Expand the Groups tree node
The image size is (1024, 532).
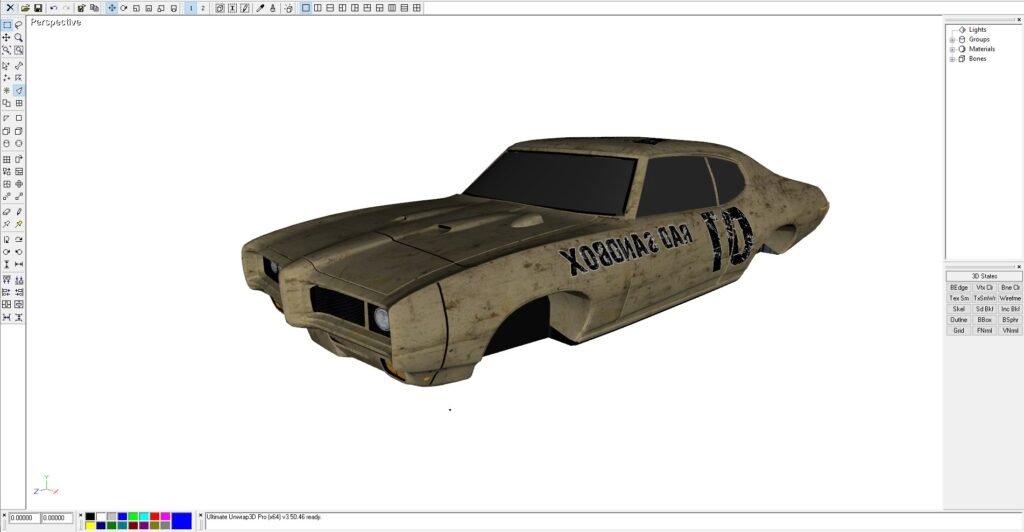pyautogui.click(x=952, y=39)
